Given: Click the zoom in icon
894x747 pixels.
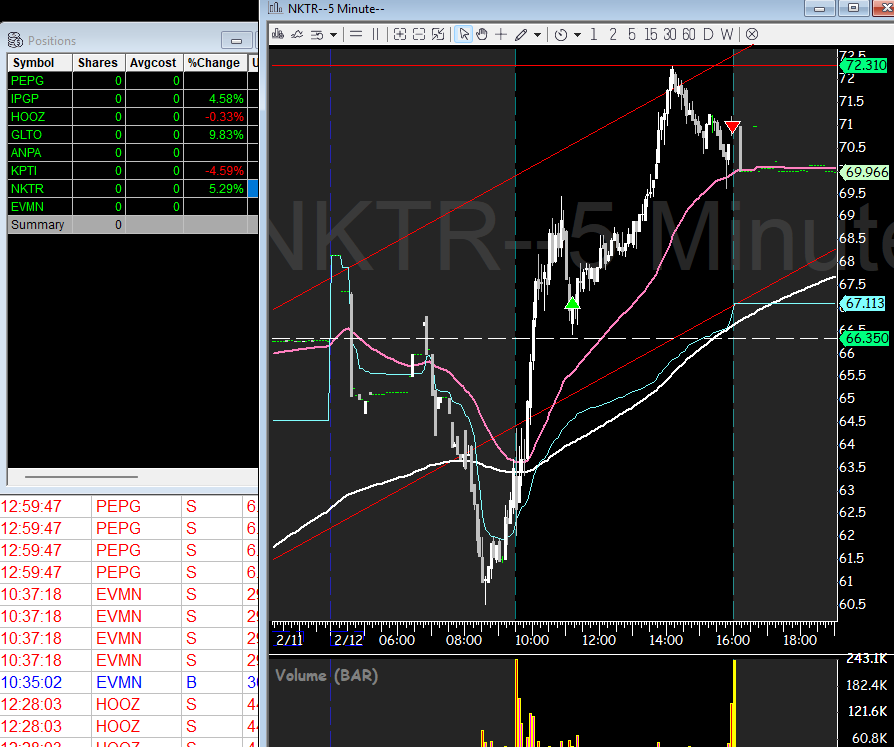Looking at the screenshot, I should pos(400,35).
